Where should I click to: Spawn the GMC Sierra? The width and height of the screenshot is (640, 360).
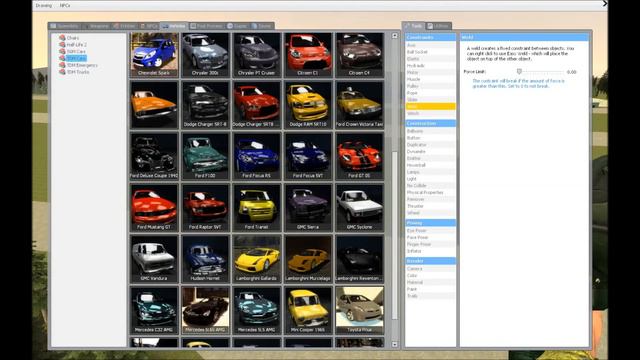(x=308, y=208)
